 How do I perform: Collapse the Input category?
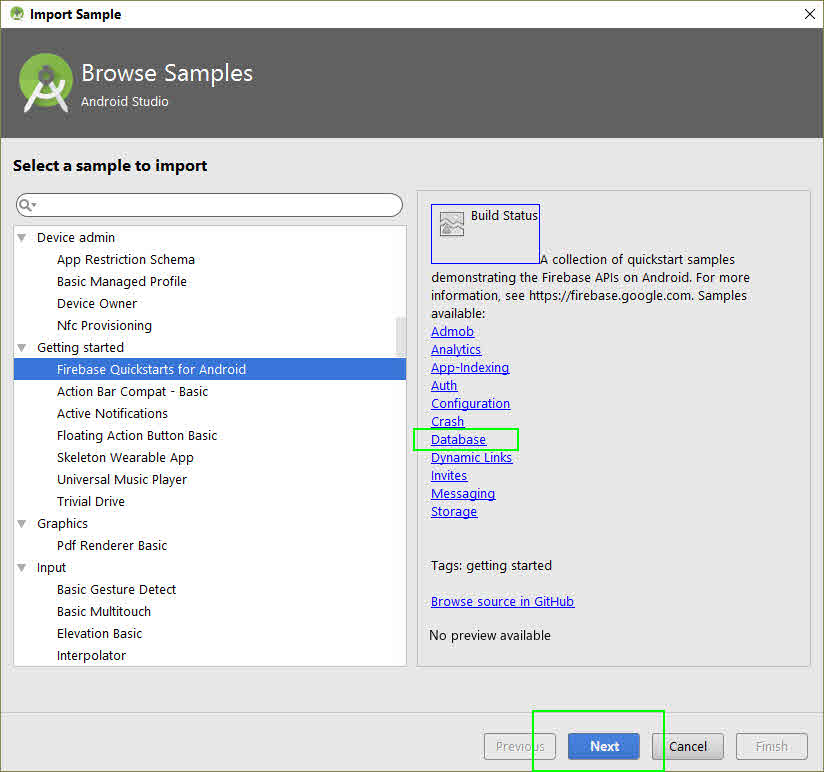[22, 568]
